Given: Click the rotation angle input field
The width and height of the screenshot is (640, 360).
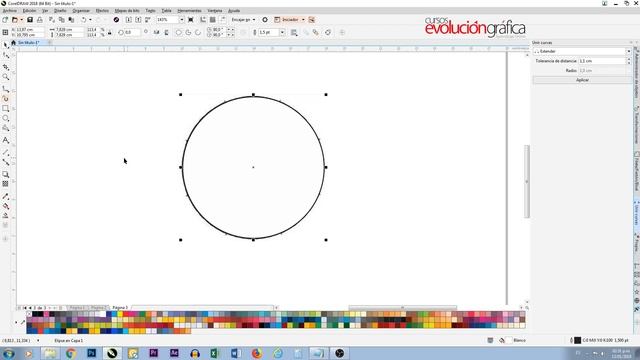Looking at the screenshot, I should [x=132, y=32].
